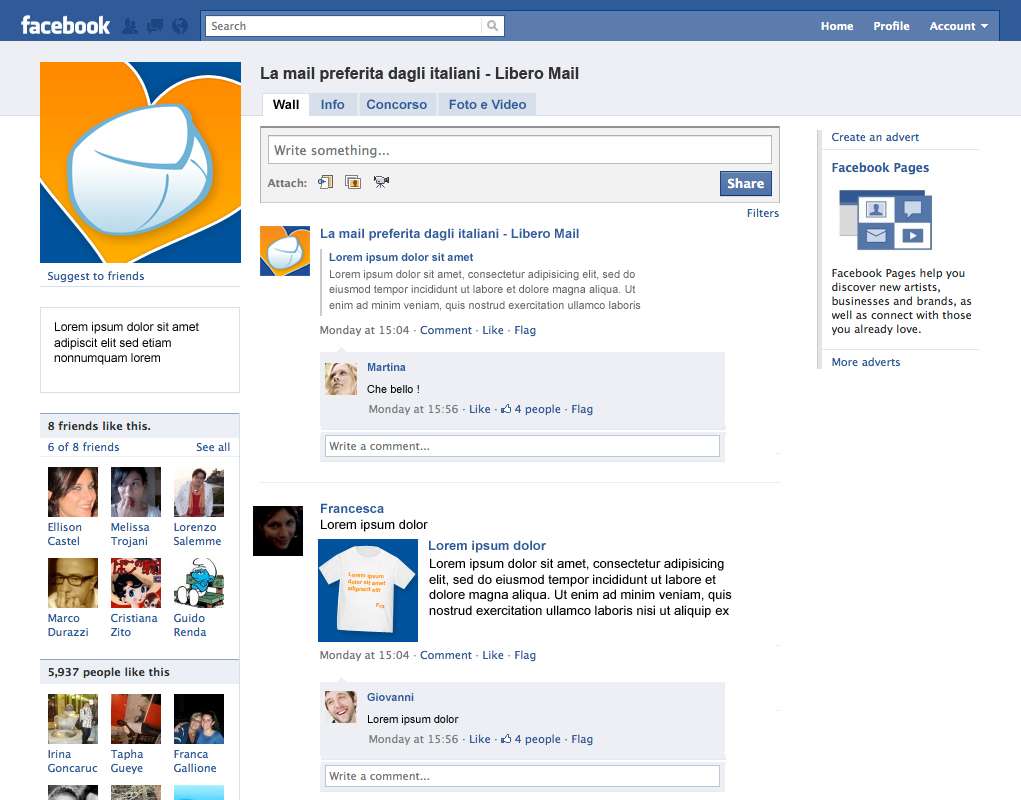1021x800 pixels.
Task: Open the Filters option for the wall
Action: (762, 213)
